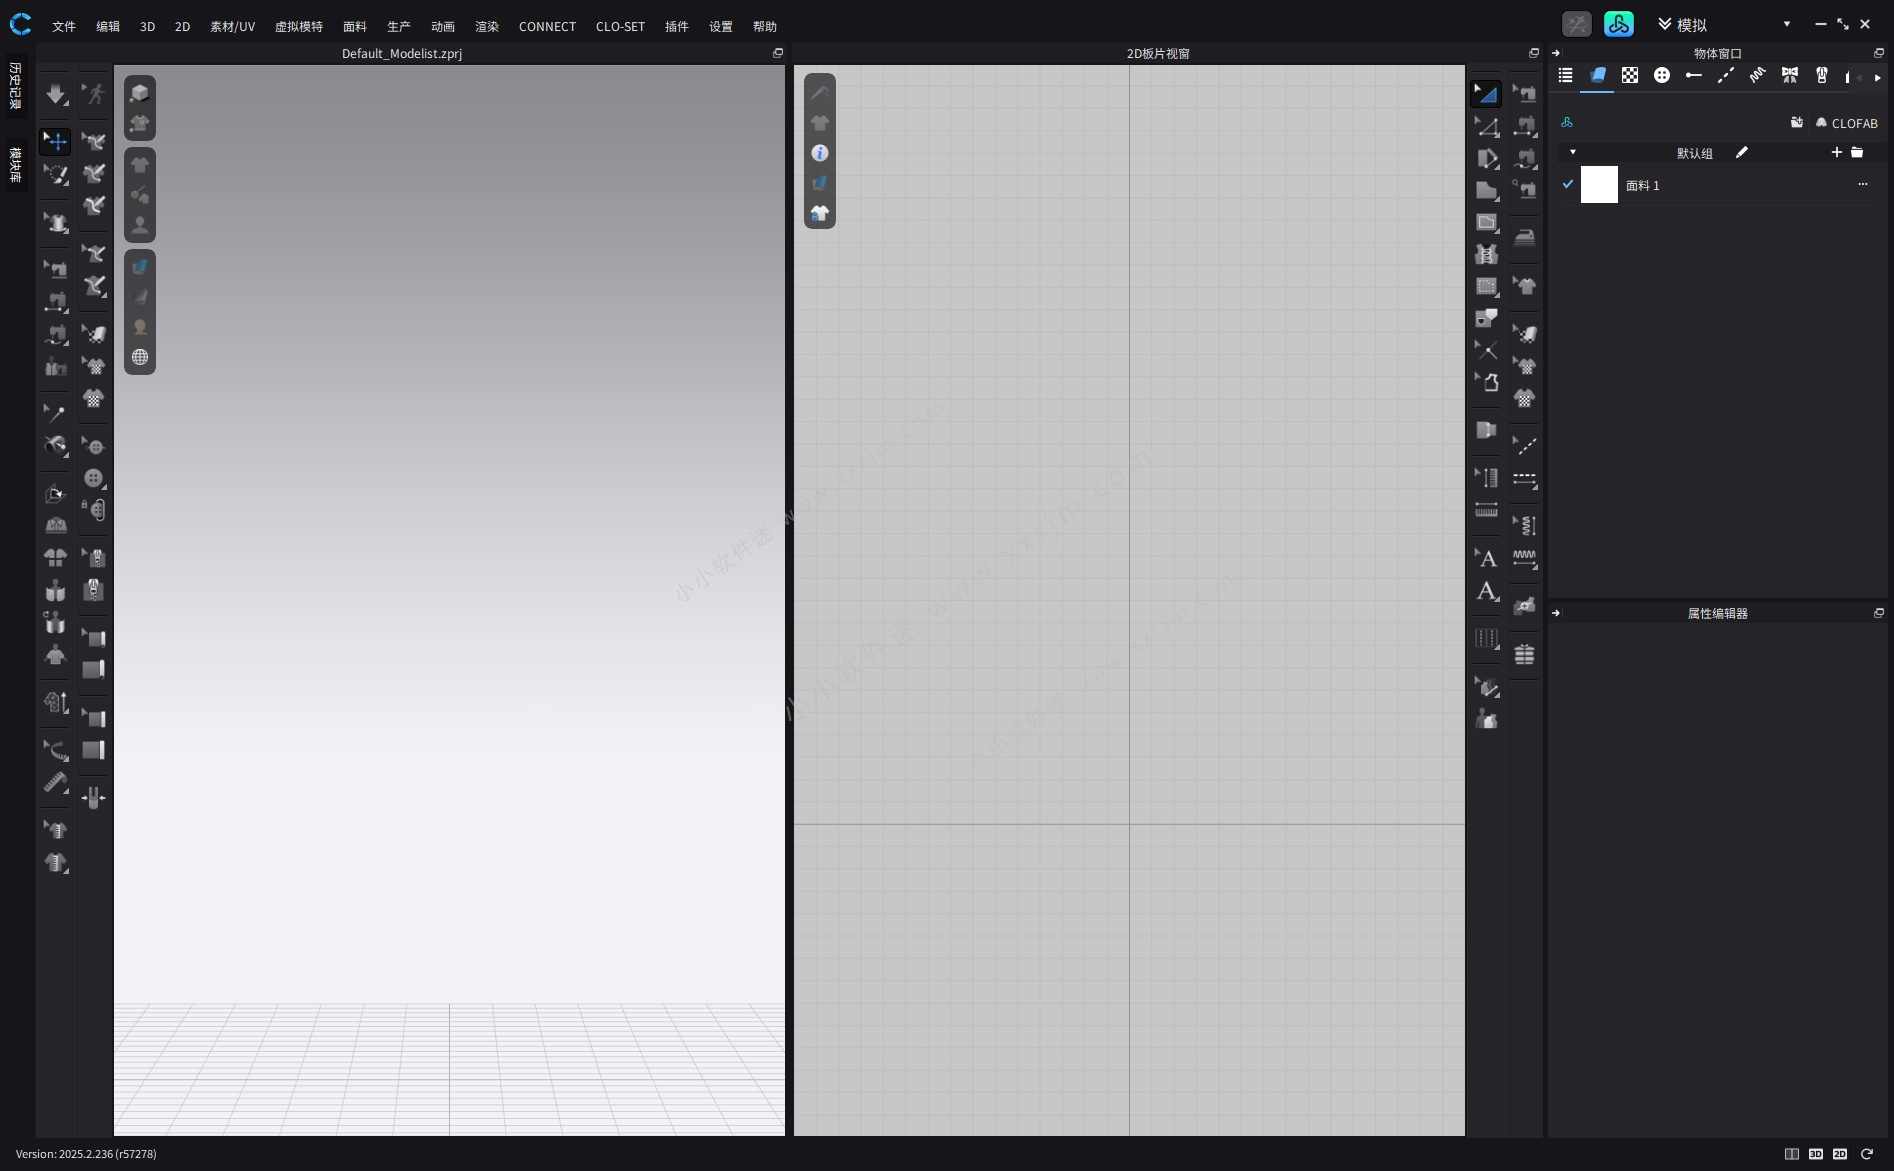Select the 2D text annotation tool

pyautogui.click(x=1486, y=558)
